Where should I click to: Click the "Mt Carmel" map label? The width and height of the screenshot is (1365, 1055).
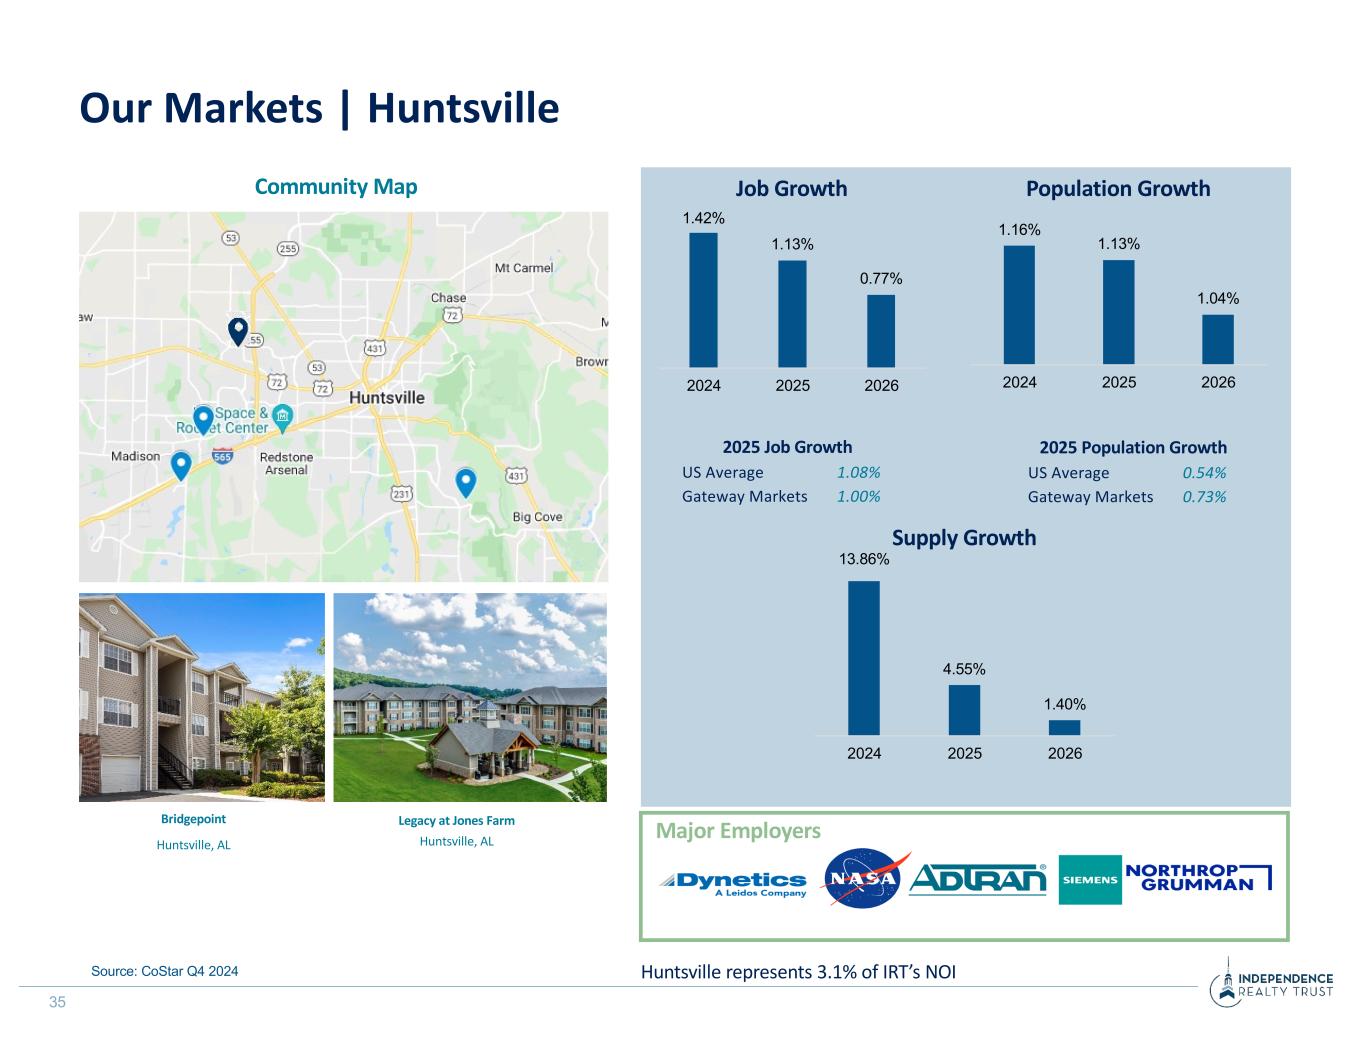(x=524, y=268)
